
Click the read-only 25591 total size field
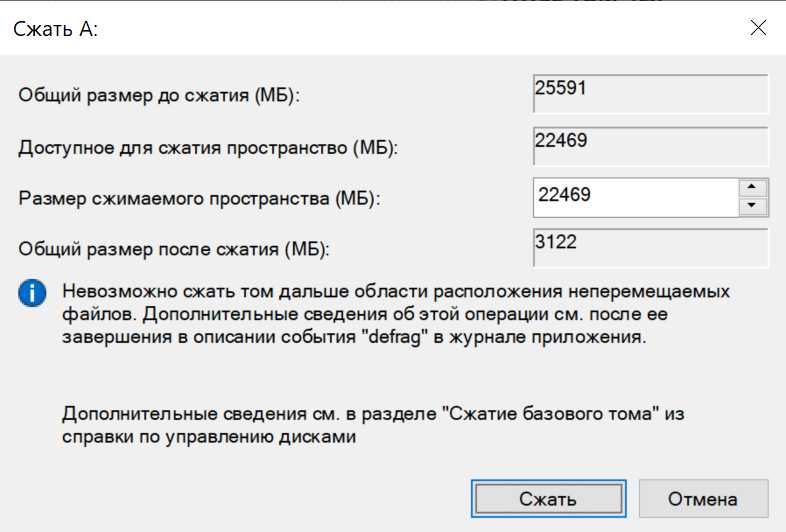(x=650, y=95)
